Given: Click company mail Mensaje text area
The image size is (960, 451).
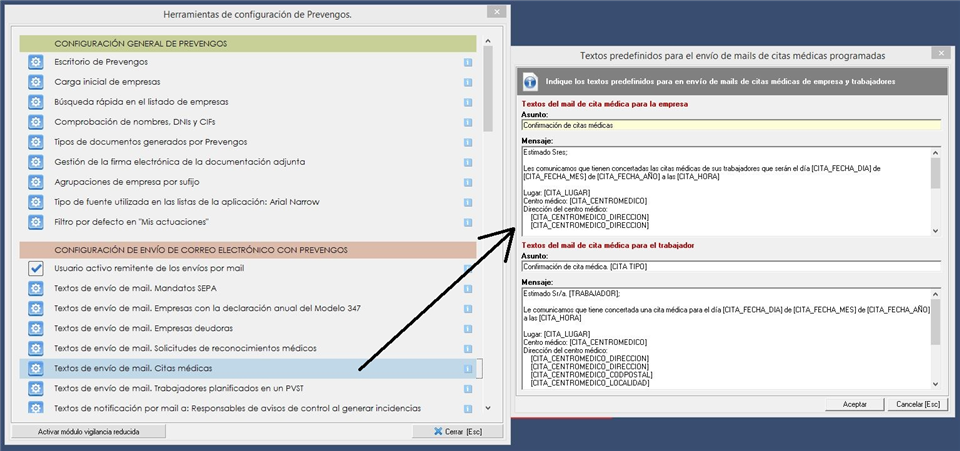Looking at the screenshot, I should pyautogui.click(x=726, y=192).
